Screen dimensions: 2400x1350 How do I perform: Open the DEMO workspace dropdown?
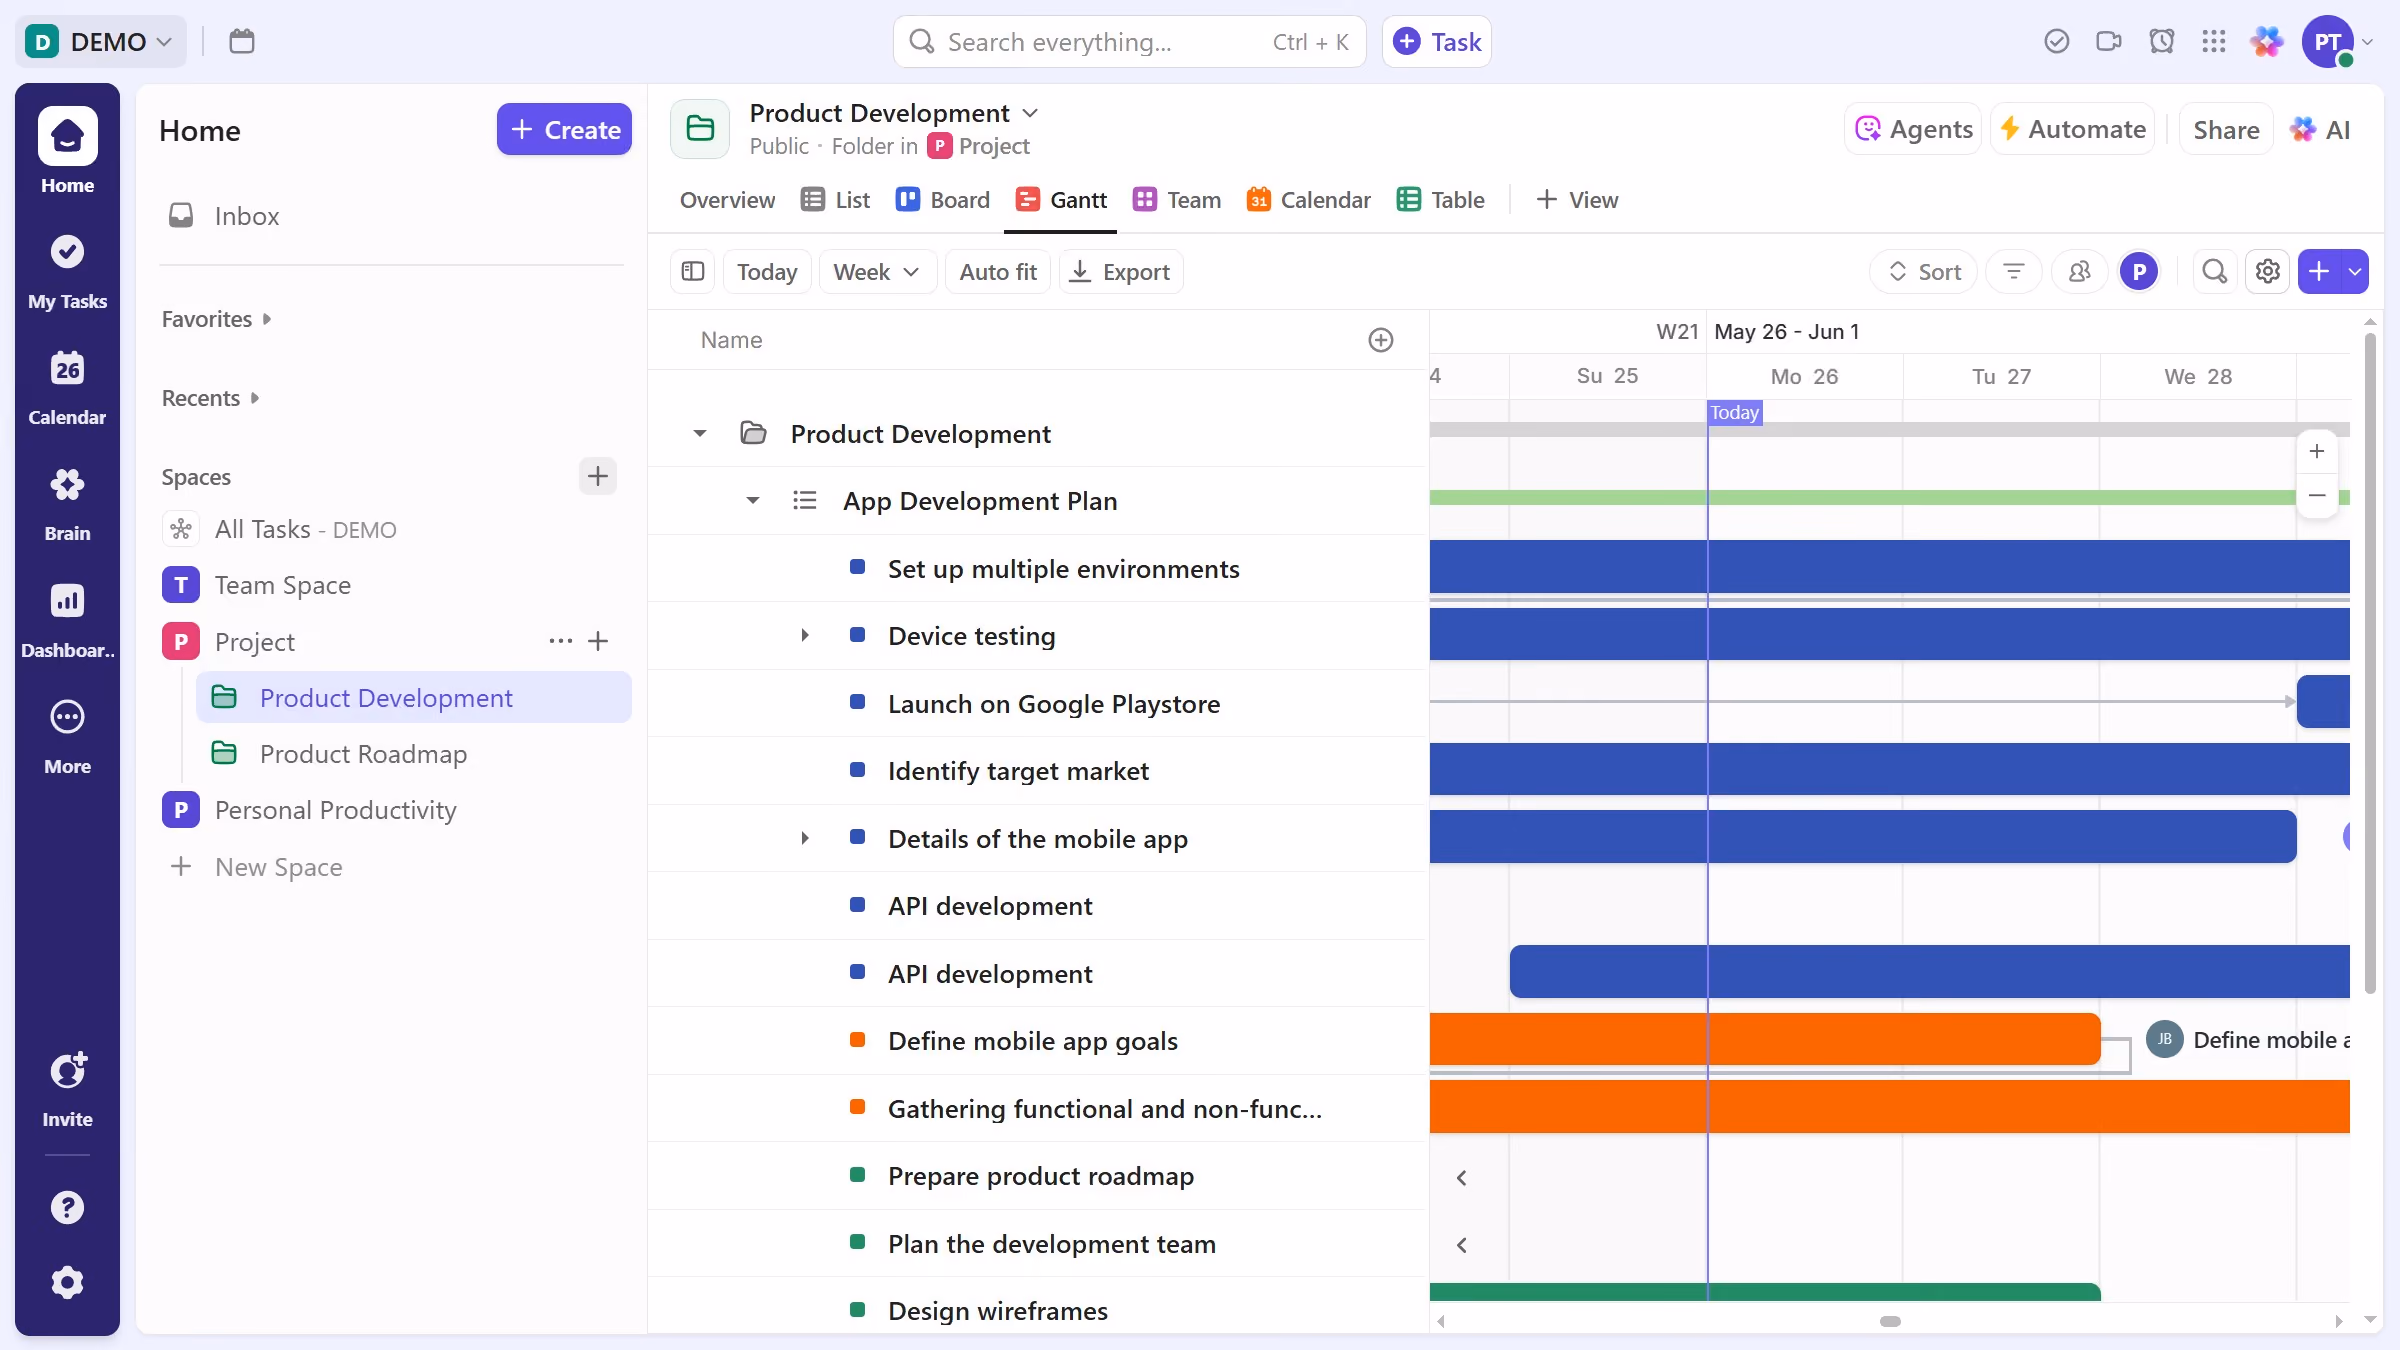(x=100, y=41)
